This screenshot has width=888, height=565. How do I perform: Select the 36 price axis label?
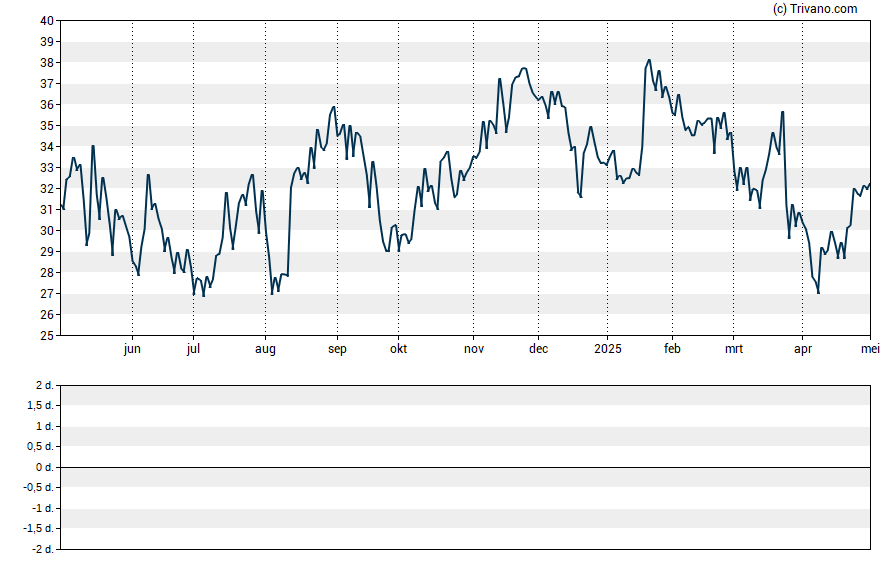47,105
